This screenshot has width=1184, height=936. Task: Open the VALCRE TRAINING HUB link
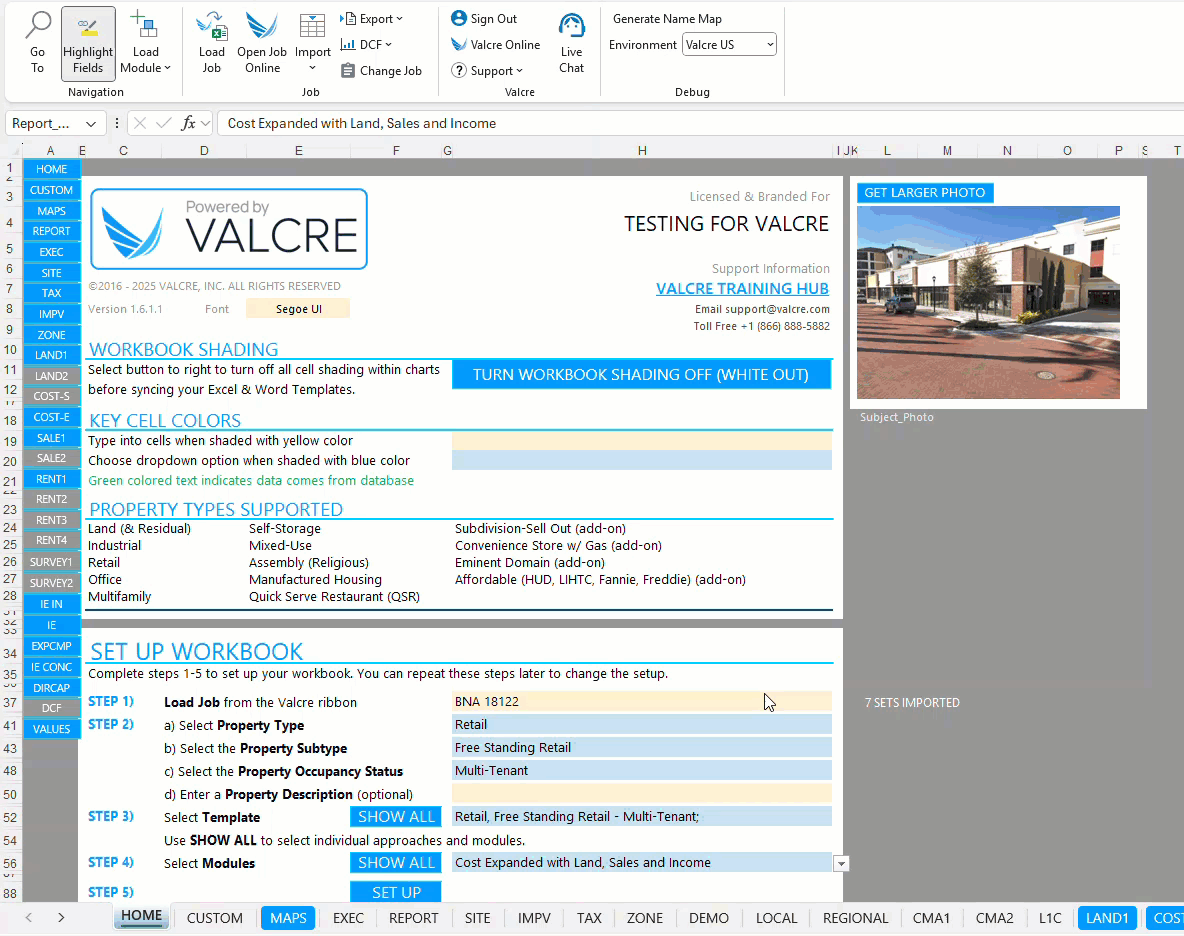742,288
